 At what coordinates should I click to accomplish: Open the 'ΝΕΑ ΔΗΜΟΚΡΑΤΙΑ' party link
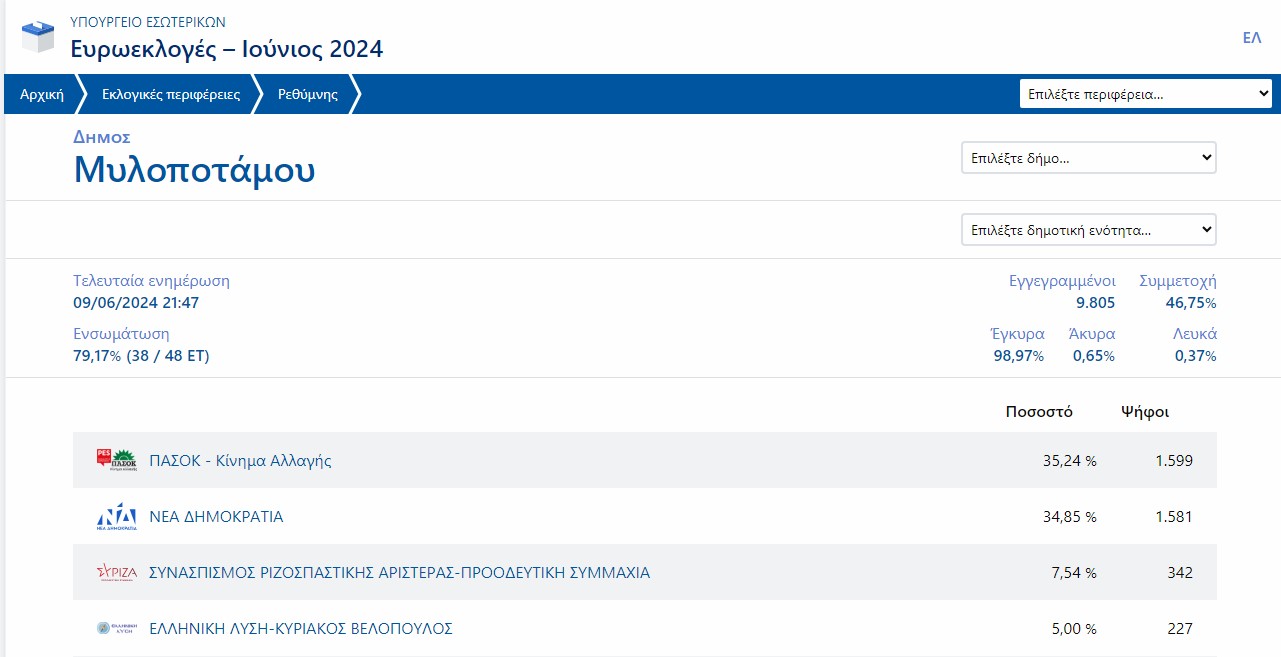coord(216,517)
